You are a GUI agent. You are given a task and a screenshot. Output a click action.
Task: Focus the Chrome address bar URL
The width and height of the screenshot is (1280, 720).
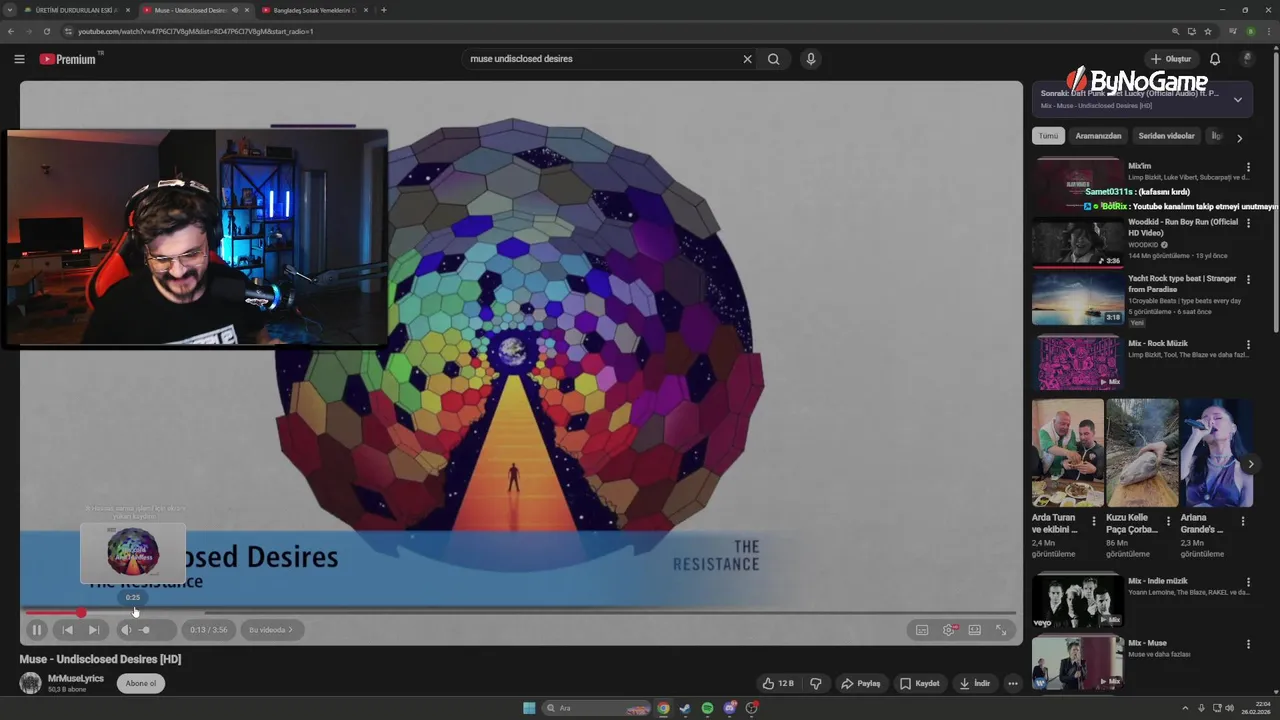(x=196, y=31)
